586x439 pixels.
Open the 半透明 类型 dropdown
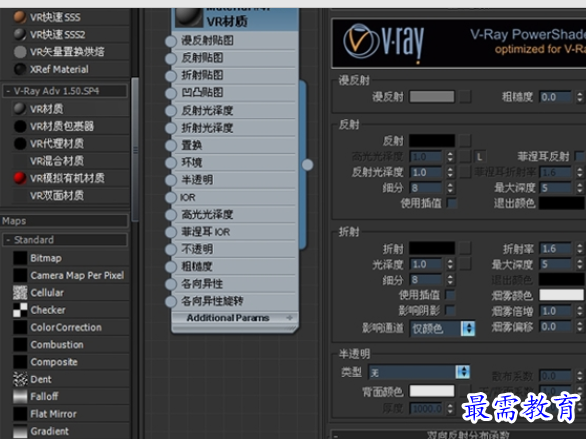[419, 372]
